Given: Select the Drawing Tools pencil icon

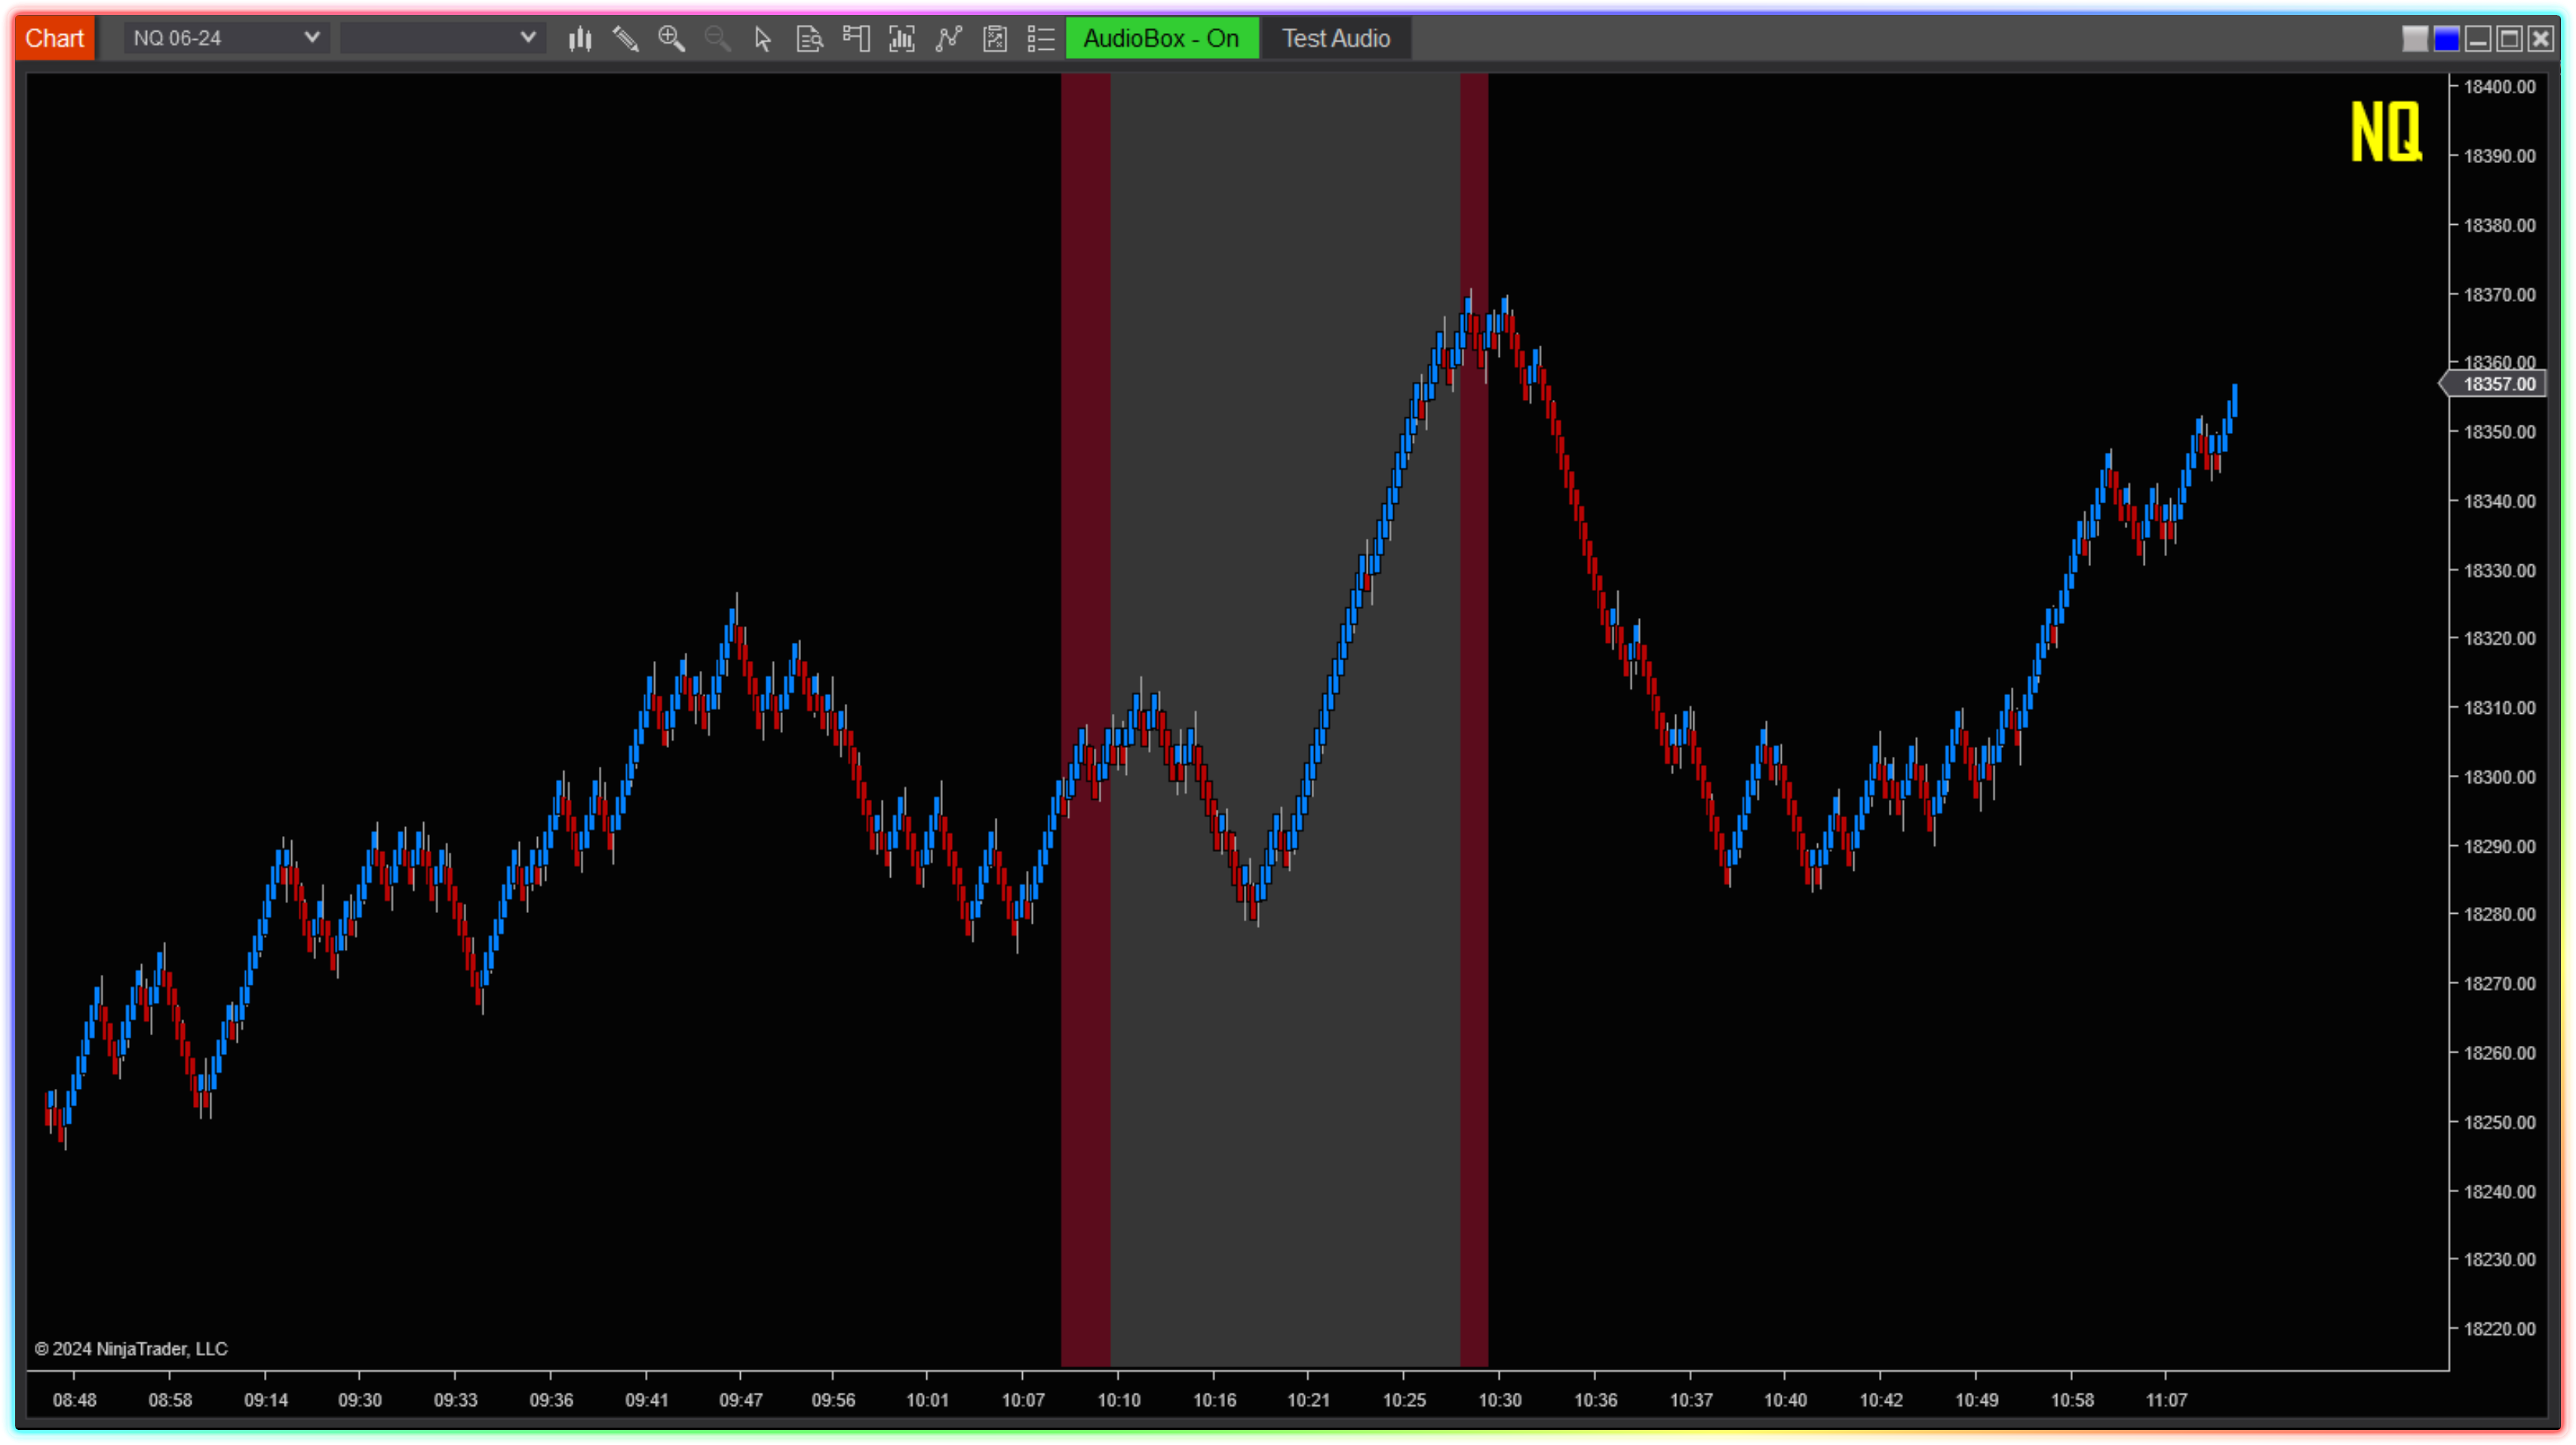Looking at the screenshot, I should [x=626, y=39].
